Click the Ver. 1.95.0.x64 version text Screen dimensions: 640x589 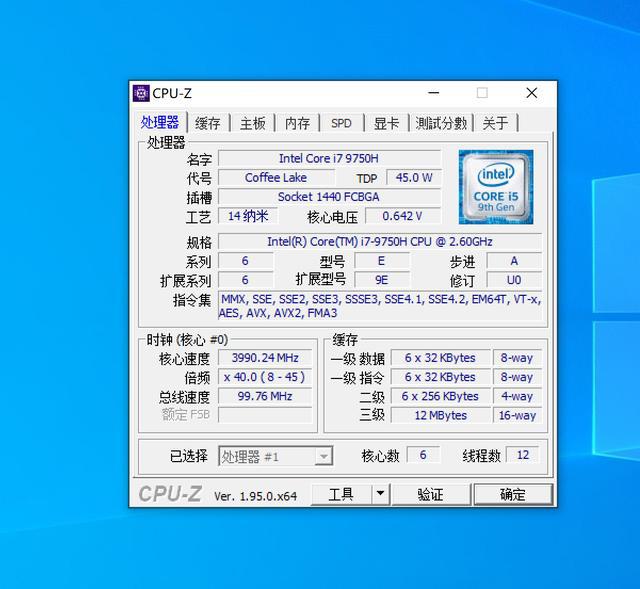pyautogui.click(x=256, y=496)
